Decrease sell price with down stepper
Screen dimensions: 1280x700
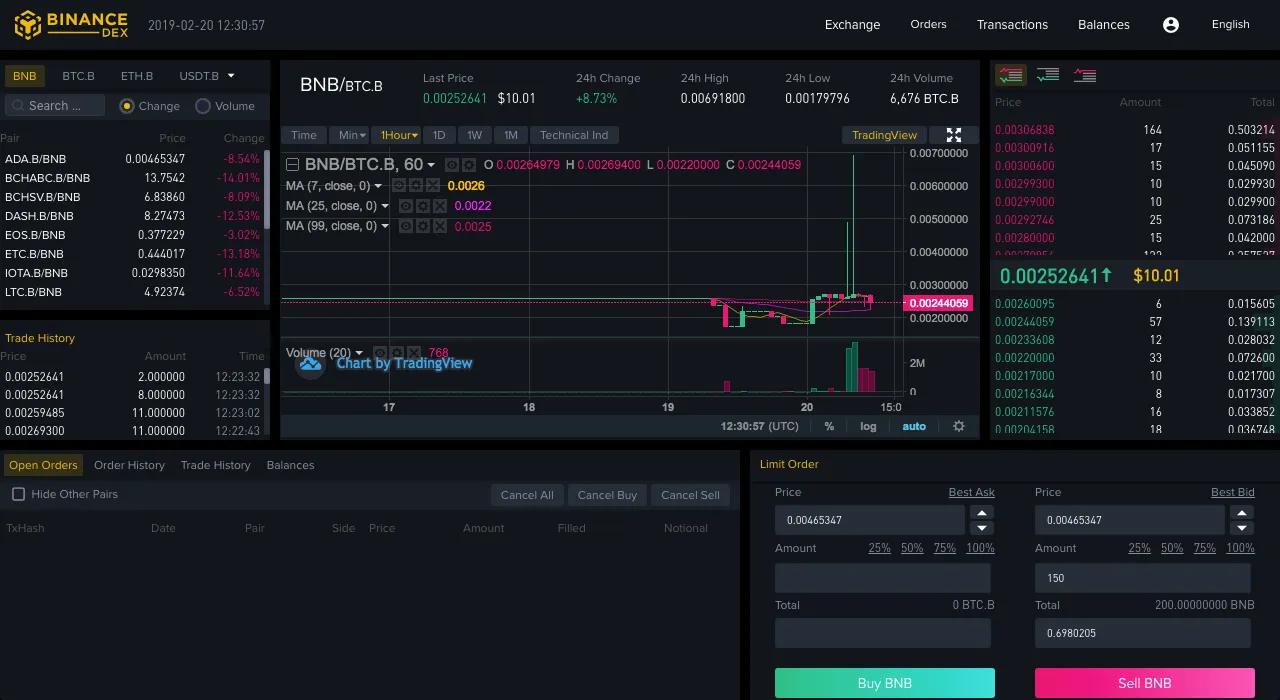(1242, 528)
